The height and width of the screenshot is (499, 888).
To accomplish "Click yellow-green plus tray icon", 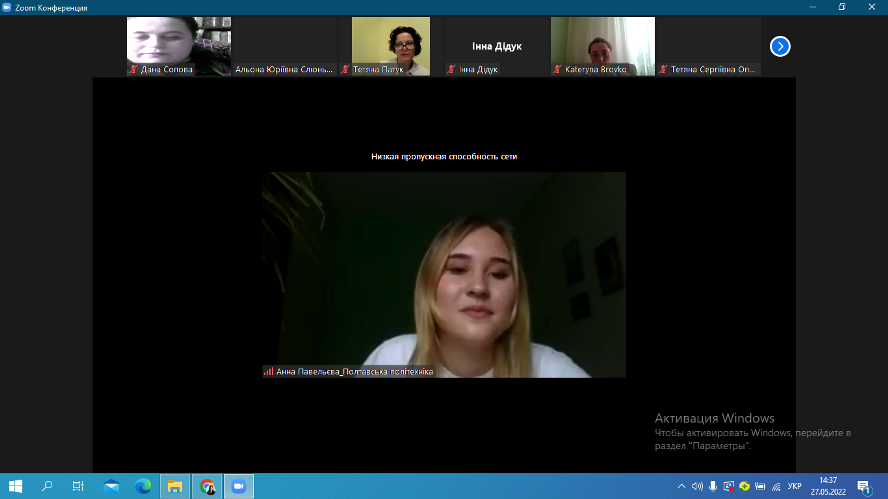I will [744, 486].
